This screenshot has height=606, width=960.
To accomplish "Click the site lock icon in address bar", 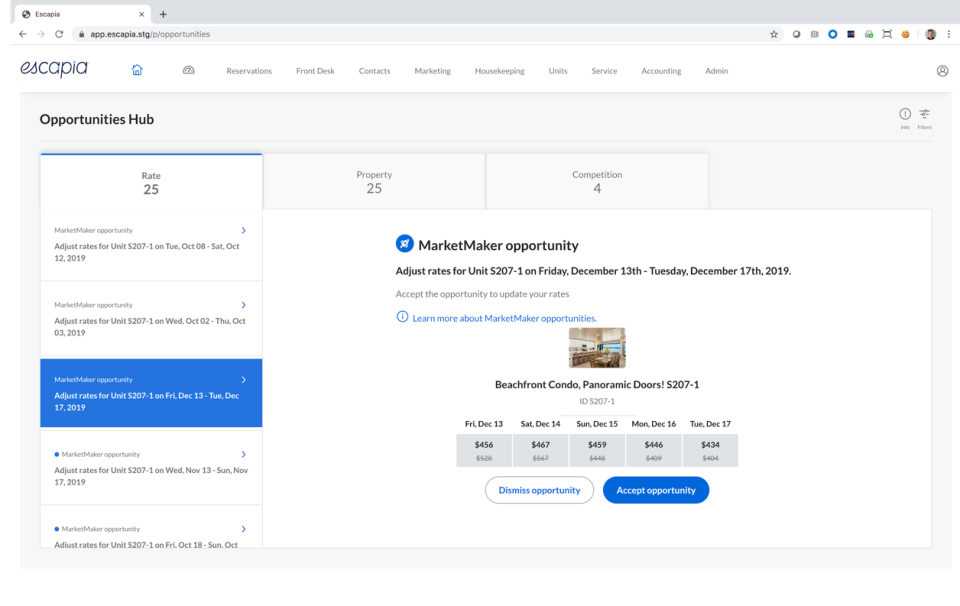I will [81, 34].
